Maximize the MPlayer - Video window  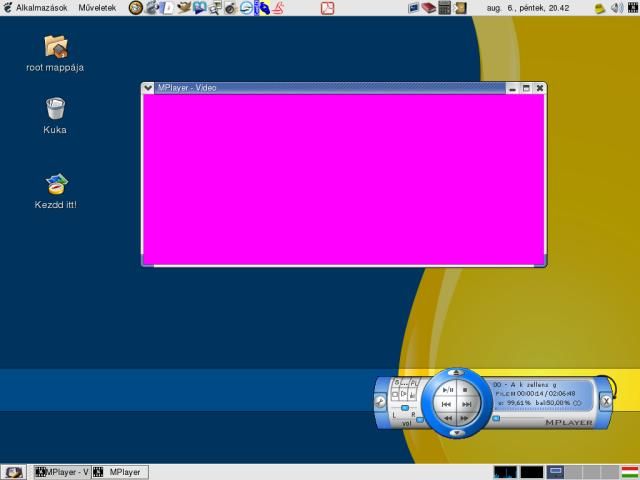click(x=526, y=88)
